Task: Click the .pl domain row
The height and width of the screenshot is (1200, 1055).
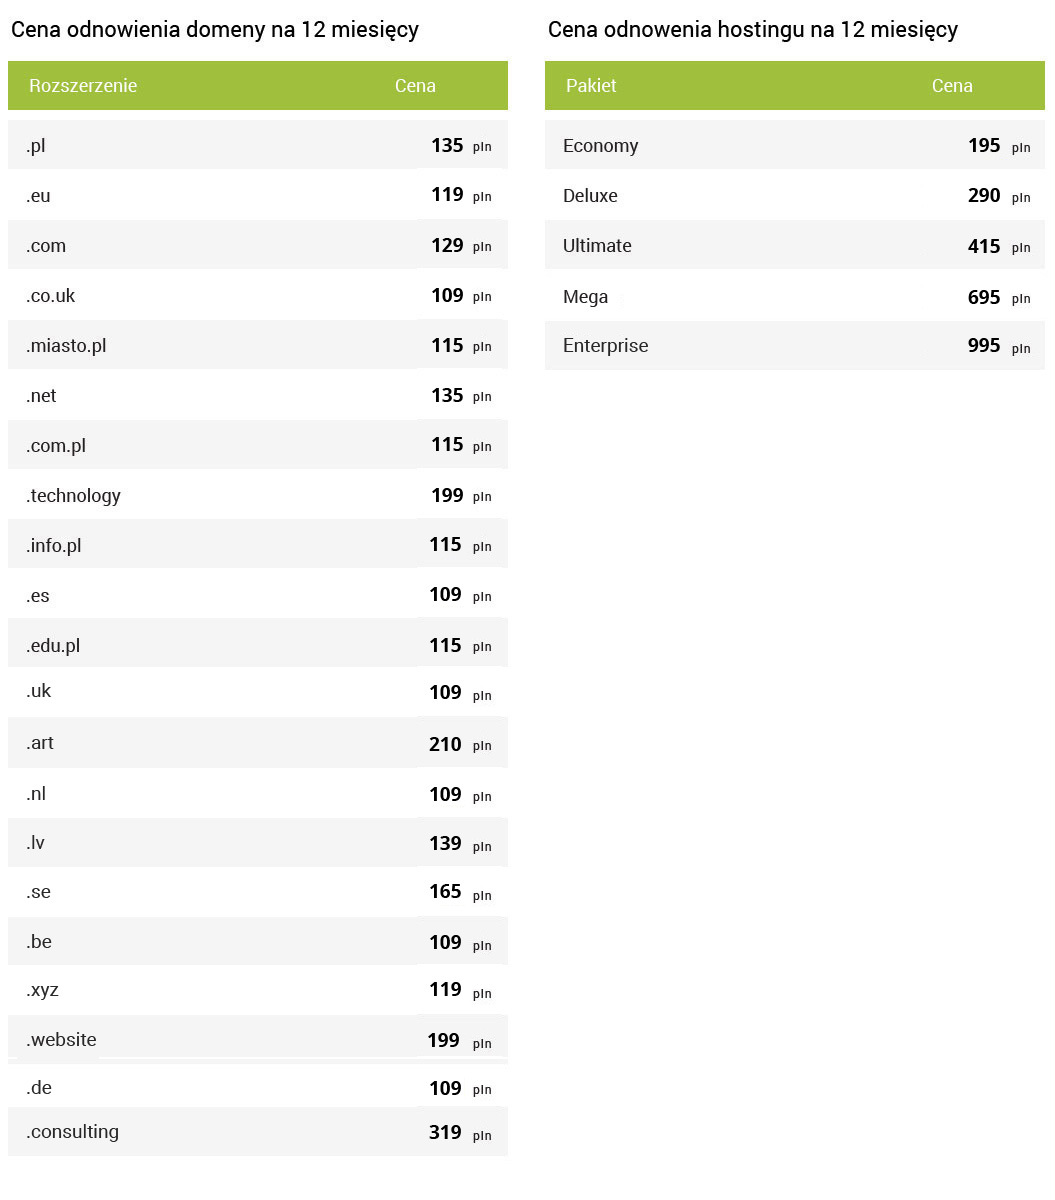Action: coord(257,145)
